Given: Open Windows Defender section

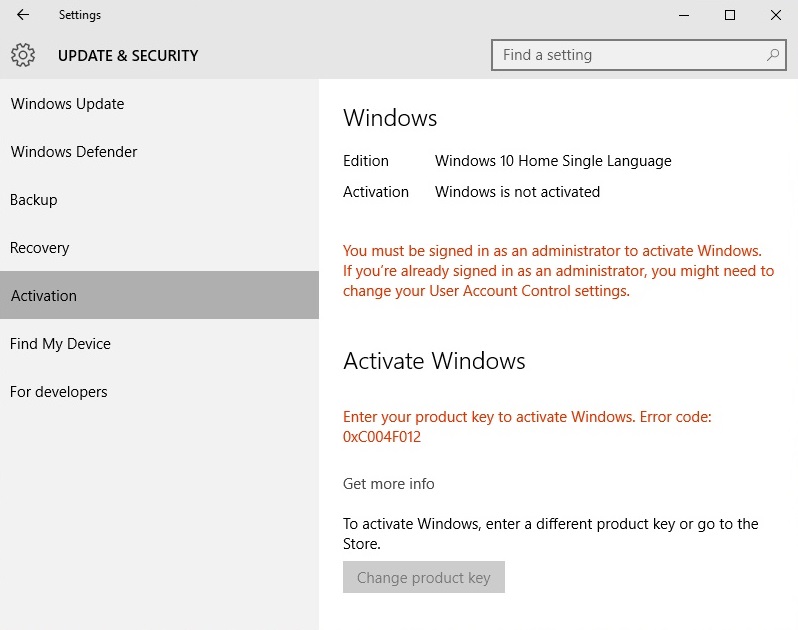Looking at the screenshot, I should [x=159, y=152].
